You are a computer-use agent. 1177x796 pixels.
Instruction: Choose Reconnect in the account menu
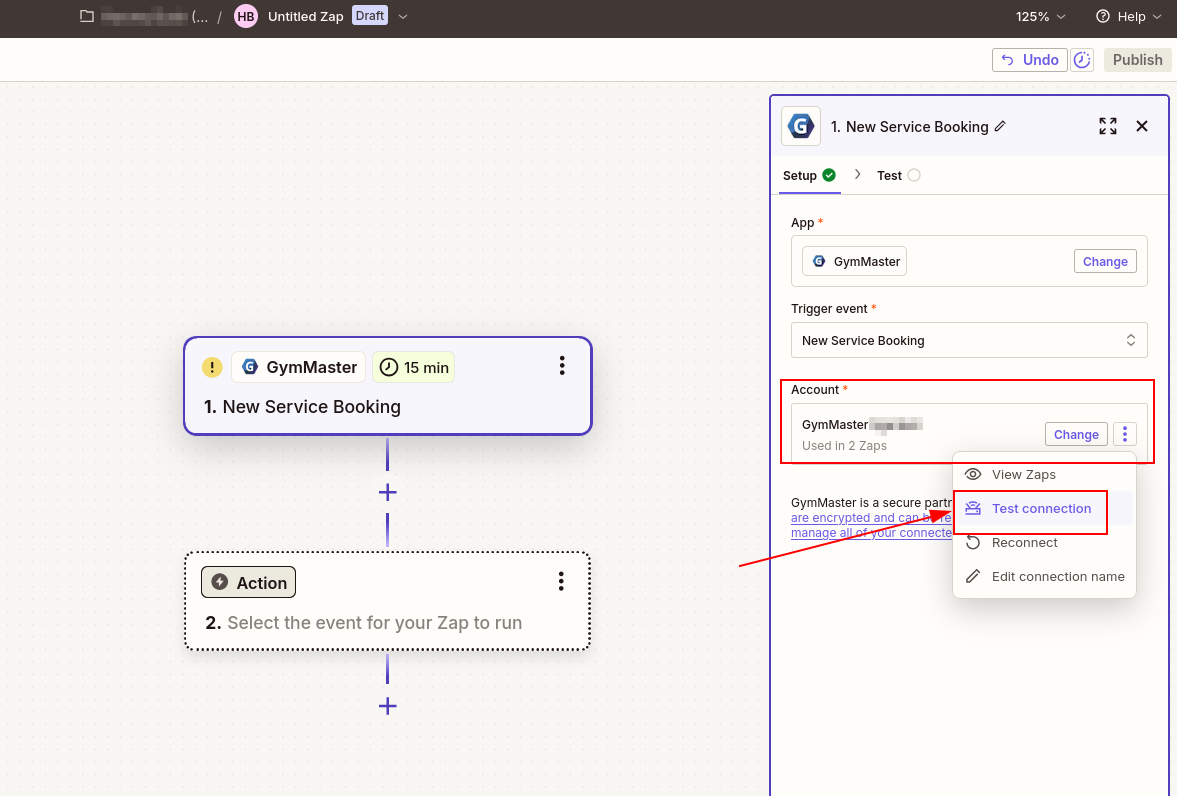tap(1024, 543)
